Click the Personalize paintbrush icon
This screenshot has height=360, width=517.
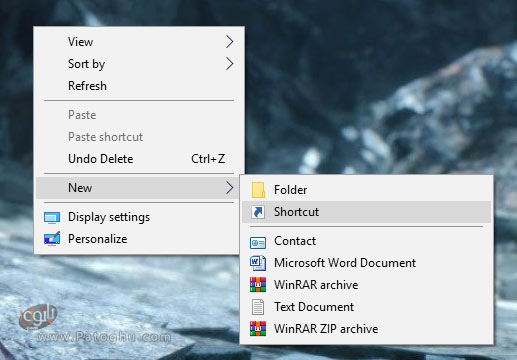tap(52, 239)
